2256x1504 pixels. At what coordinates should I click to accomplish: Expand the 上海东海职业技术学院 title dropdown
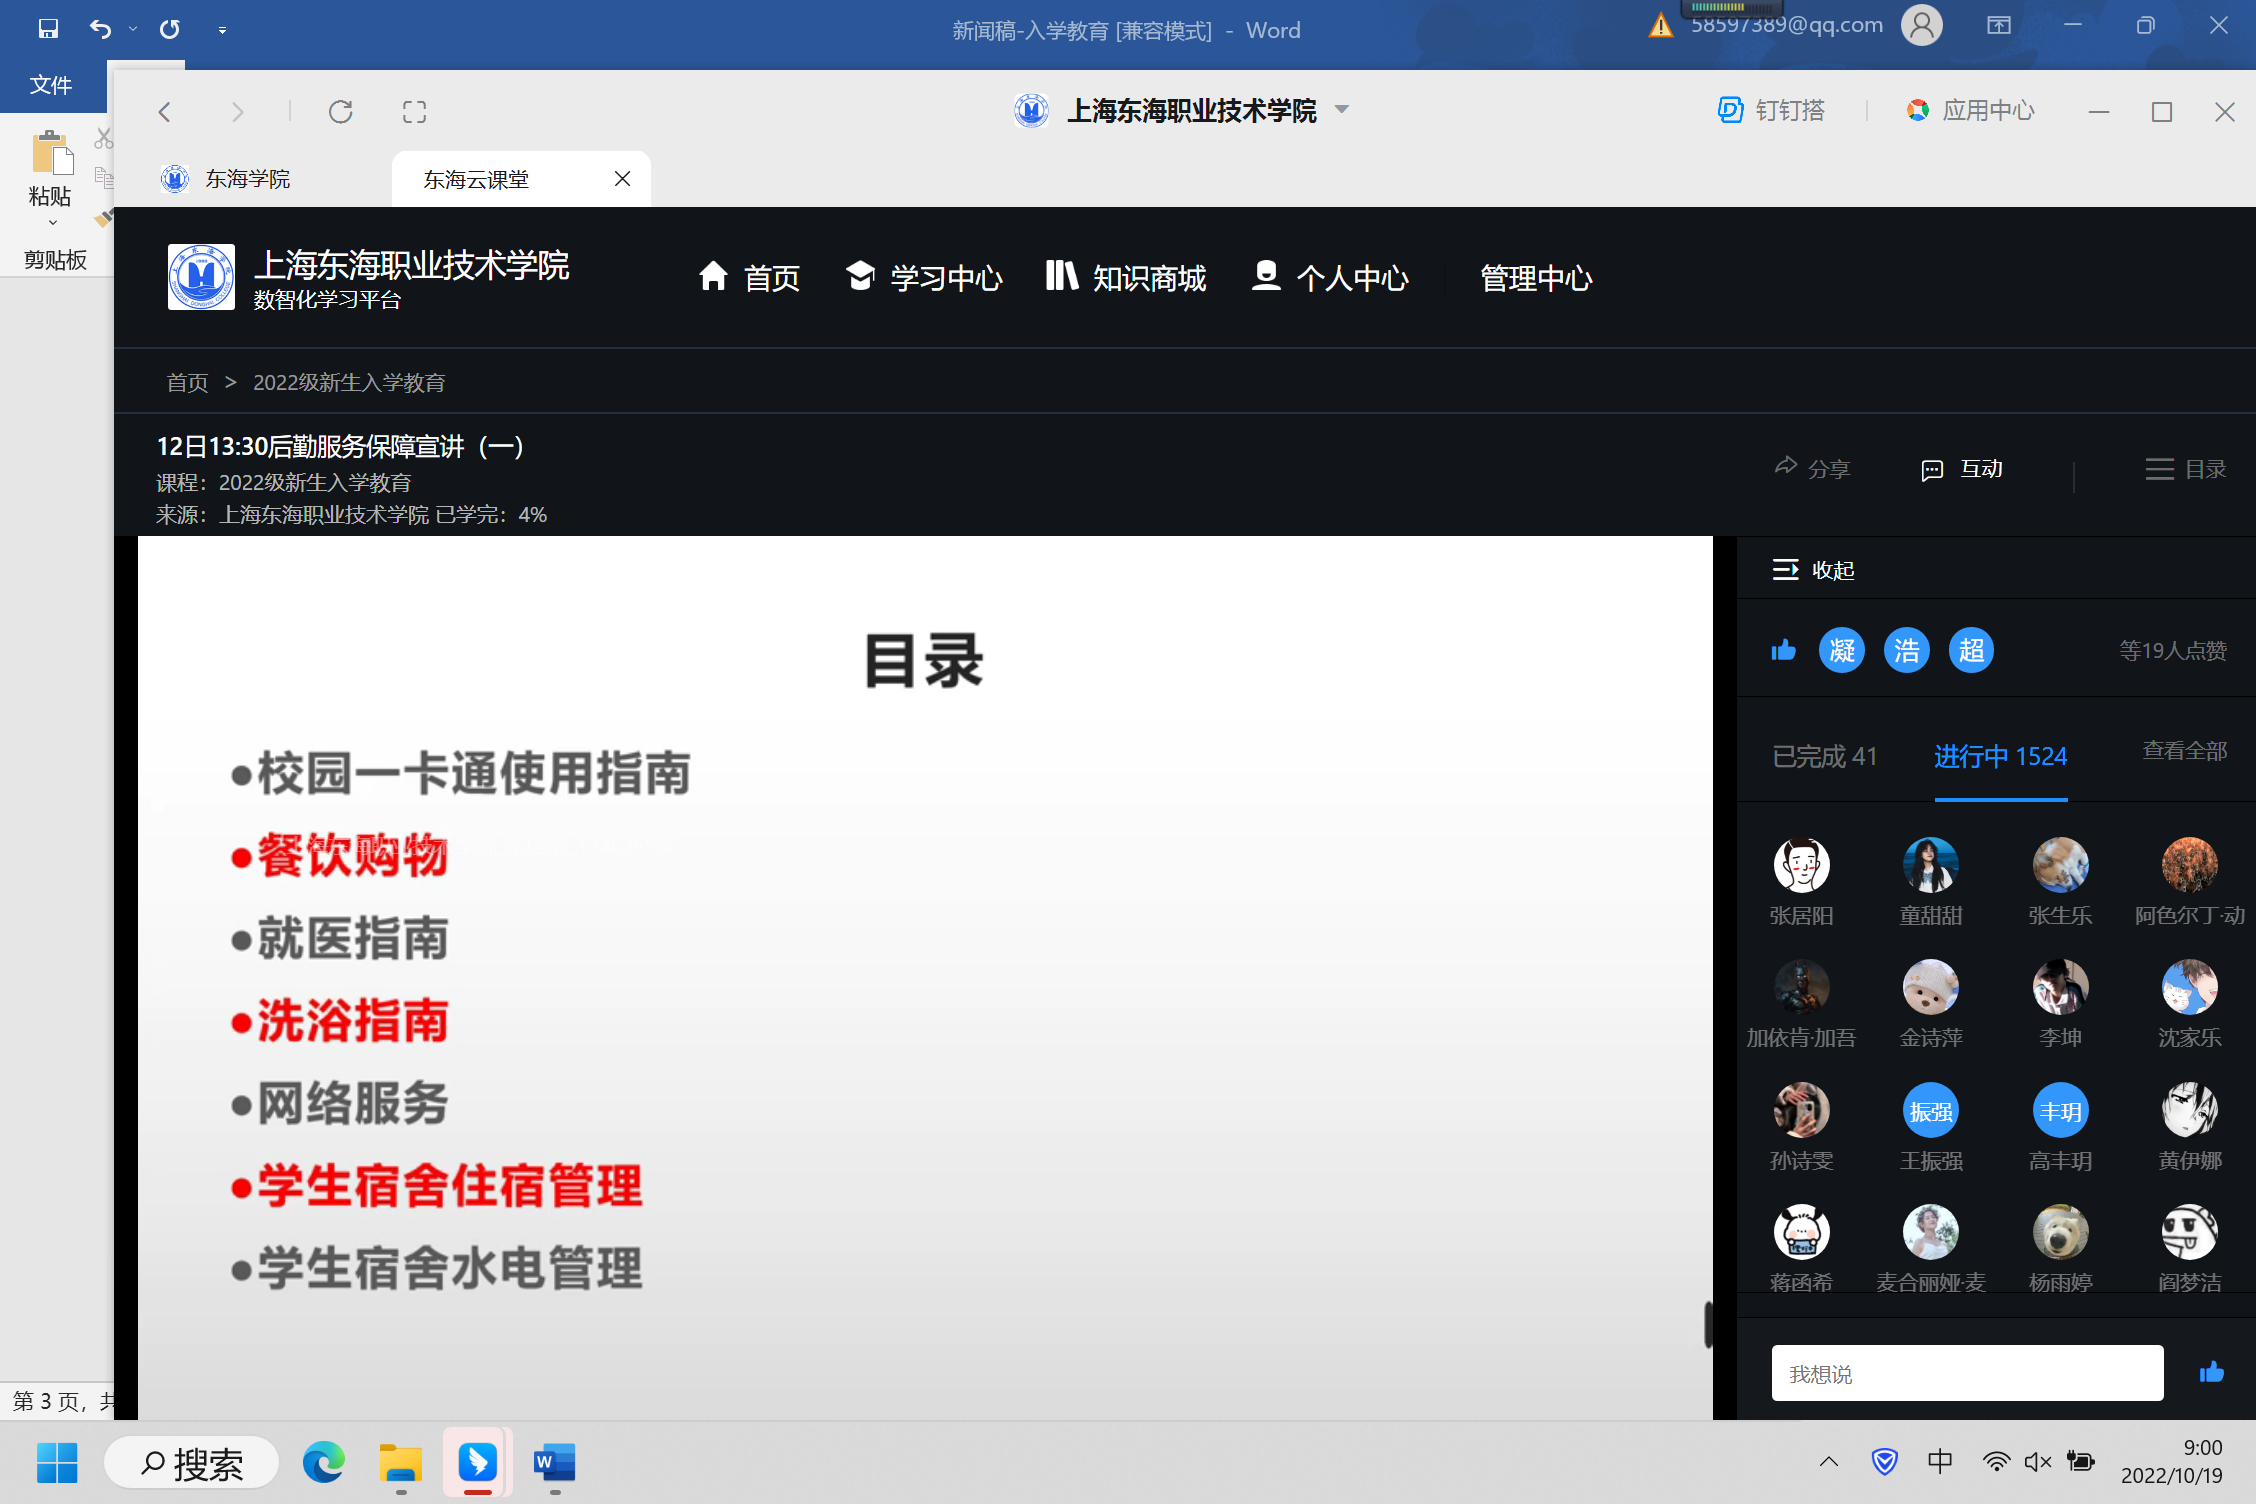click(x=1342, y=109)
